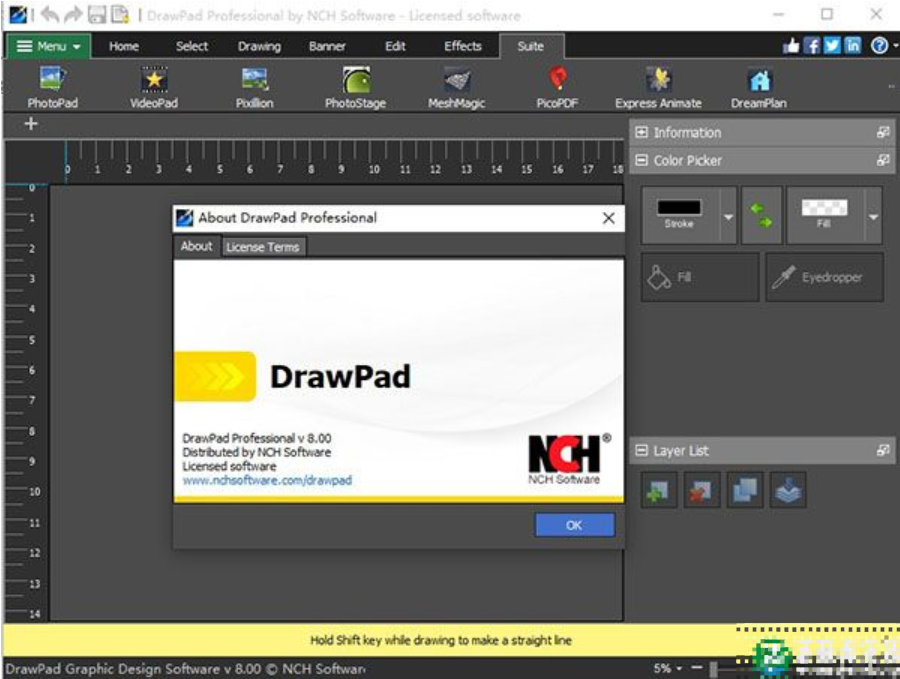
Task: Open PicoPDF editor
Action: (x=557, y=88)
